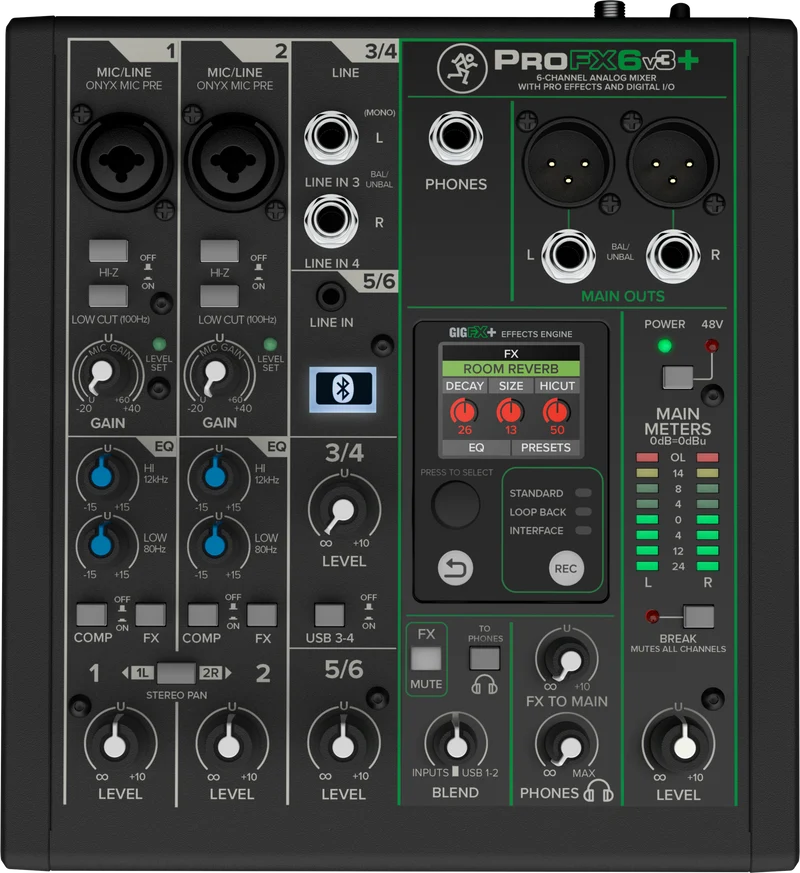Image resolution: width=800 pixels, height=873 pixels.
Task: Click the channel 5/6 LEVEL knob
Action: 343,744
